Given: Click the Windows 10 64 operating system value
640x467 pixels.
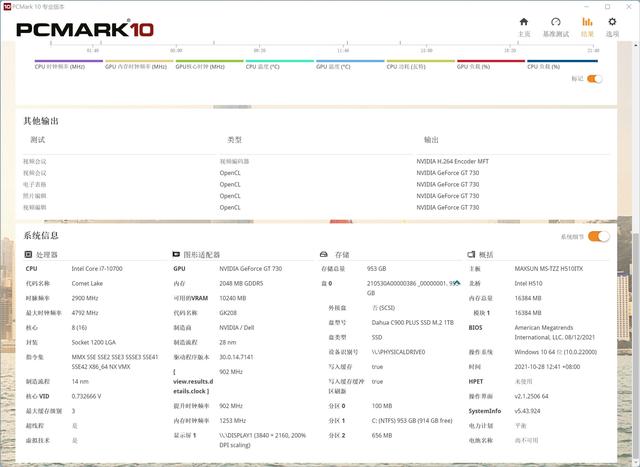Looking at the screenshot, I should (x=556, y=352).
